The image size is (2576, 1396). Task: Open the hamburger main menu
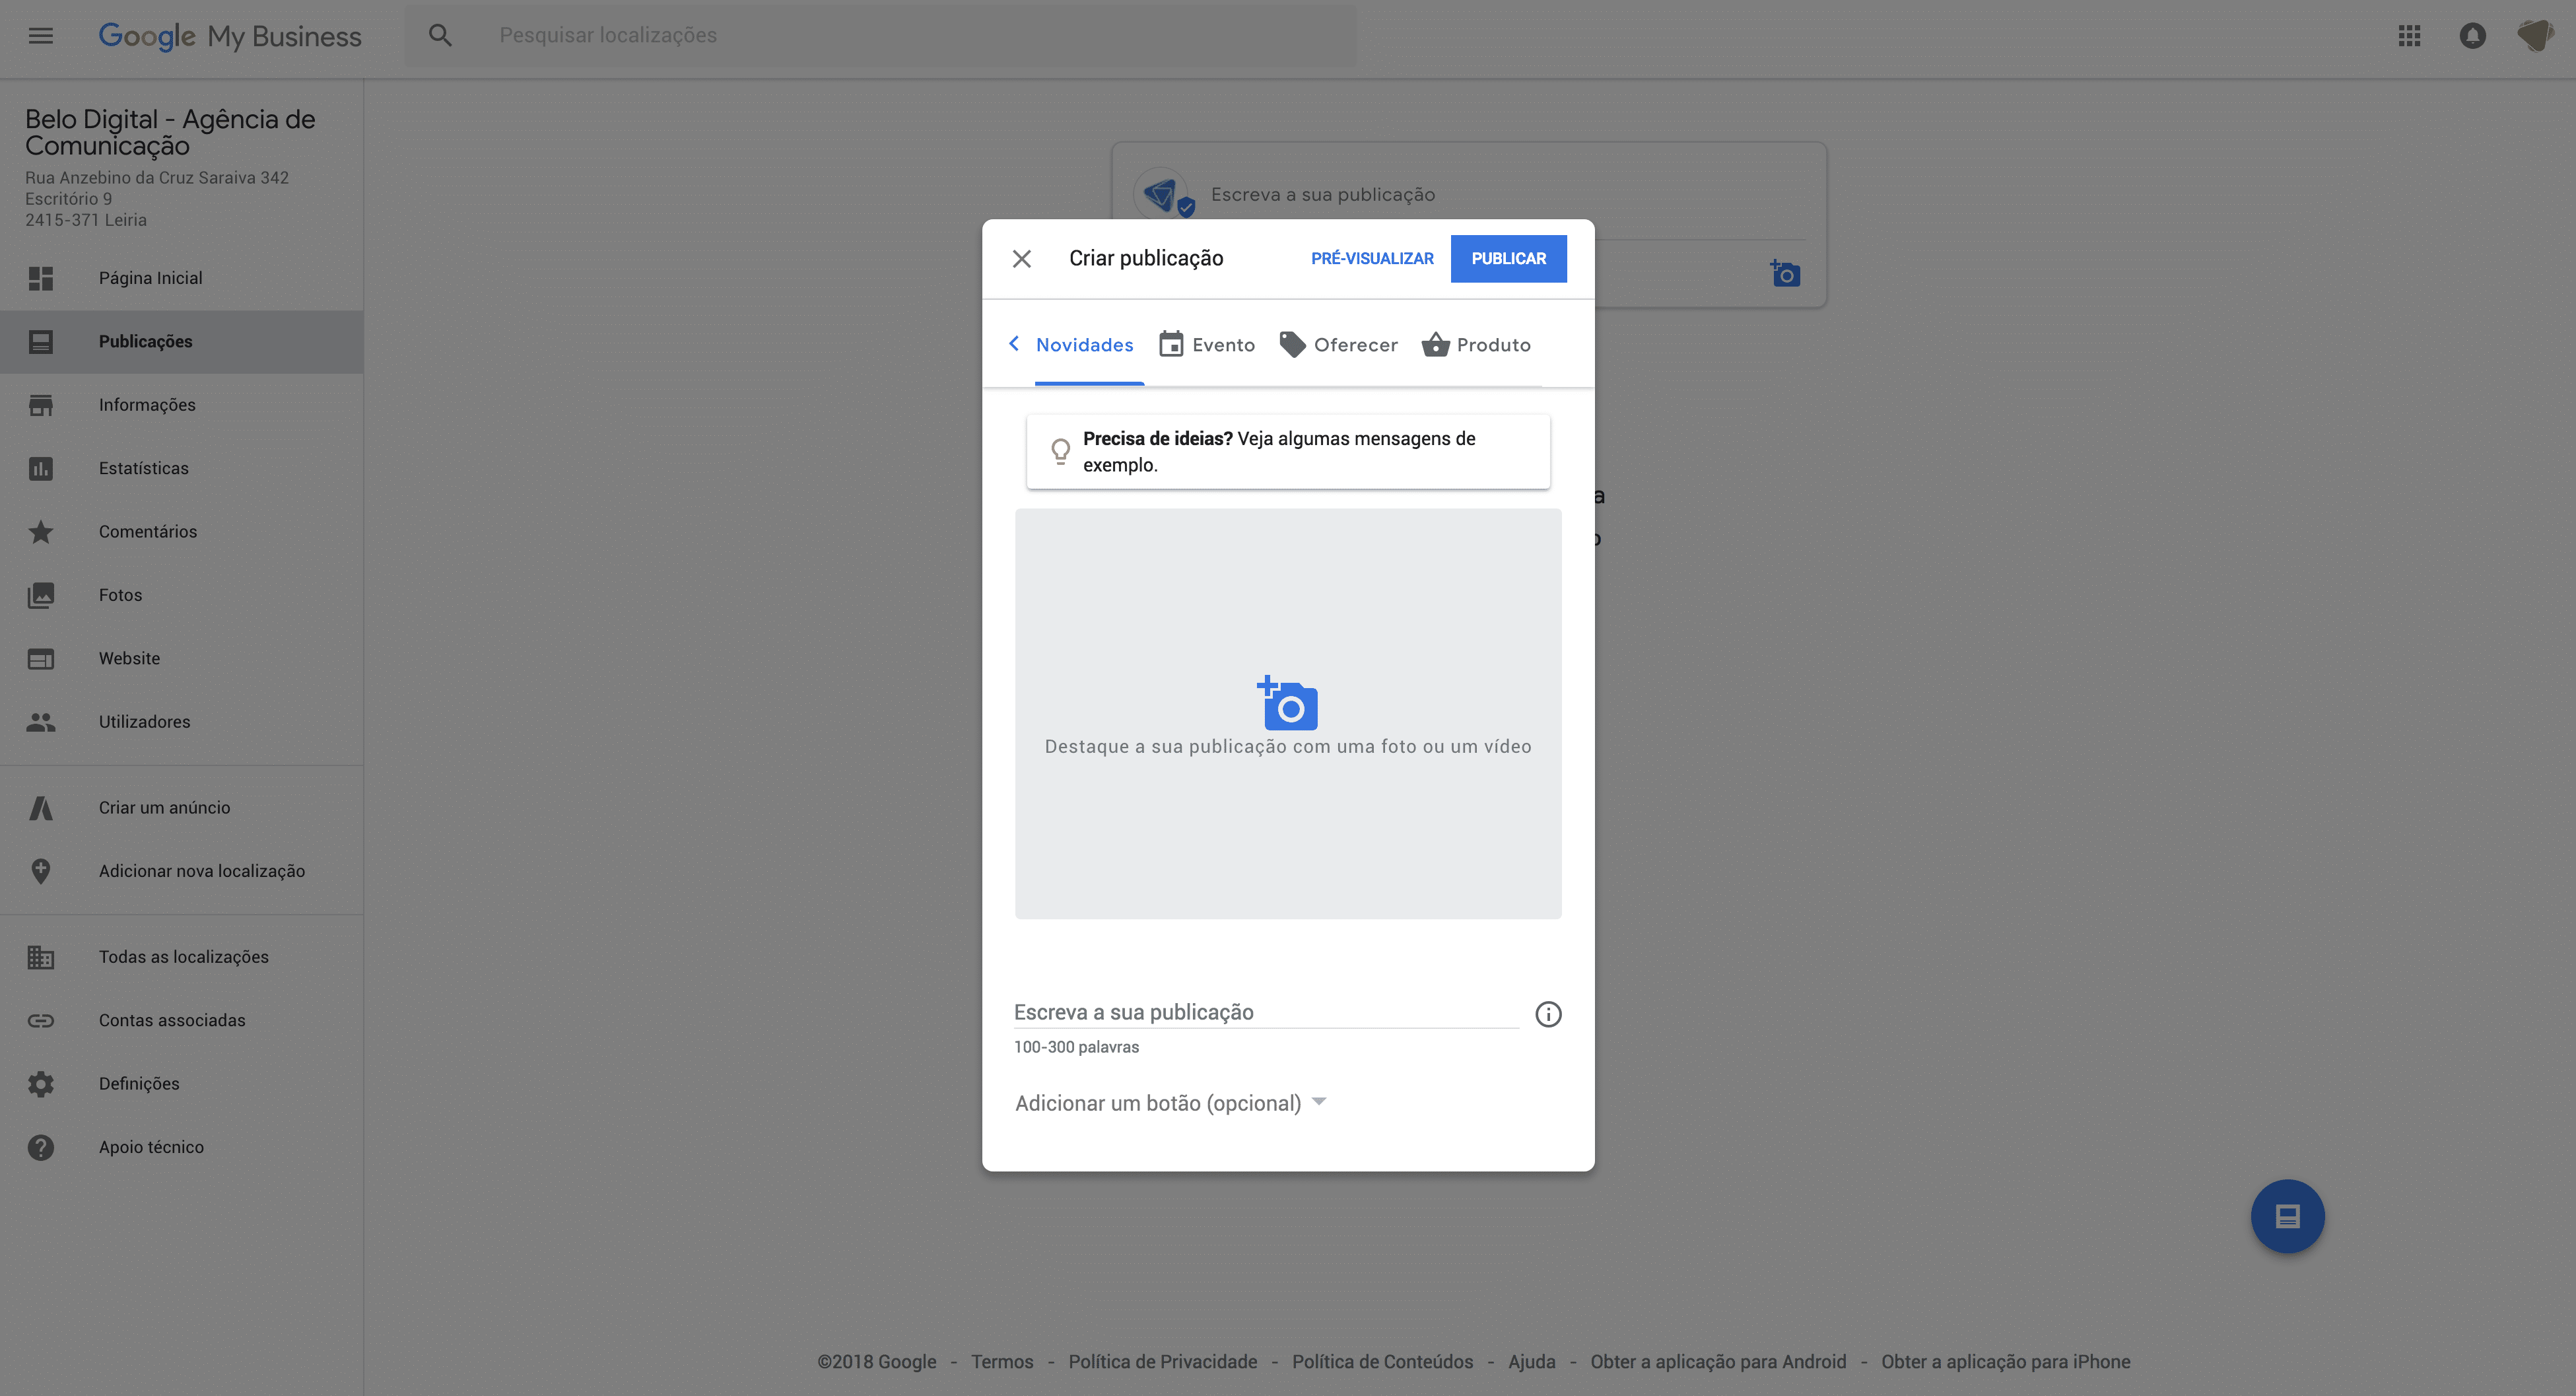click(41, 36)
